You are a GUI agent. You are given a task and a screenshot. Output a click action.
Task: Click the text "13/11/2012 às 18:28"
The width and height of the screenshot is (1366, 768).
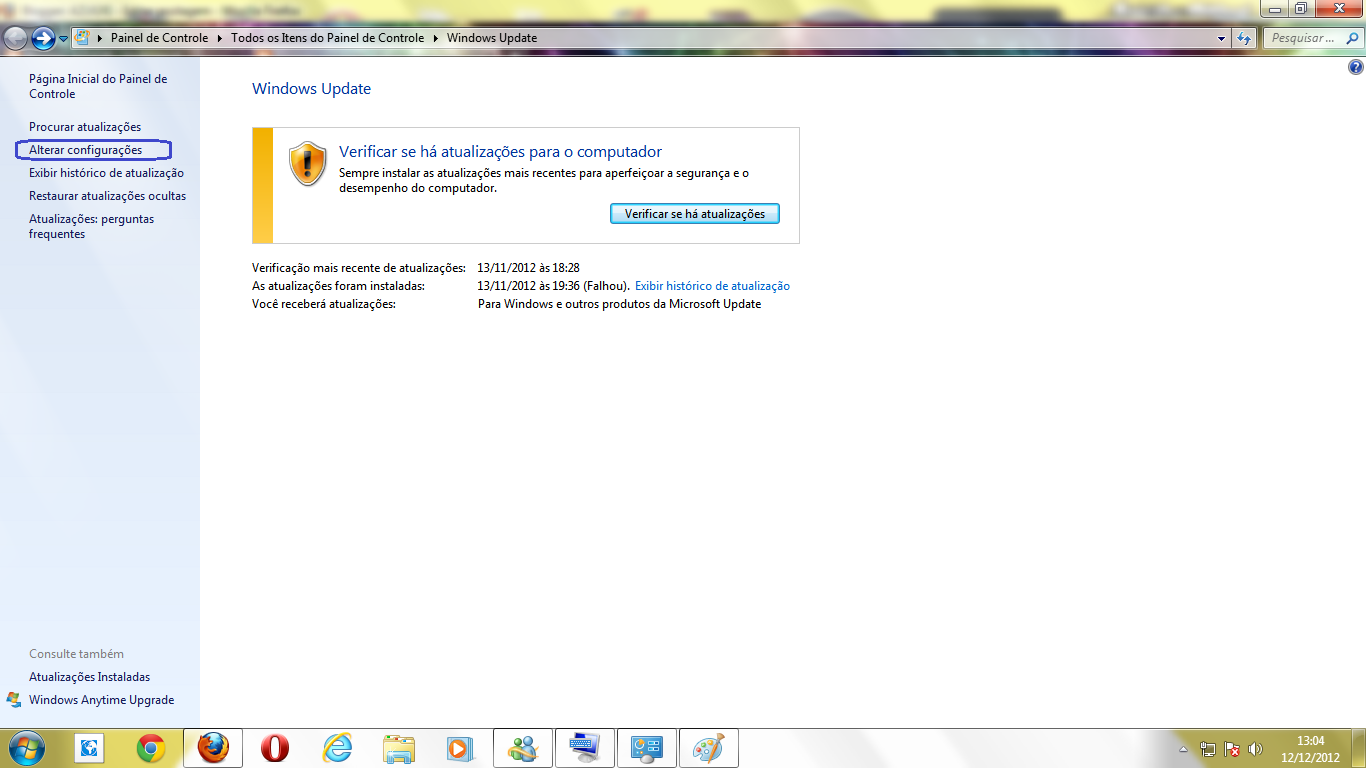529,268
